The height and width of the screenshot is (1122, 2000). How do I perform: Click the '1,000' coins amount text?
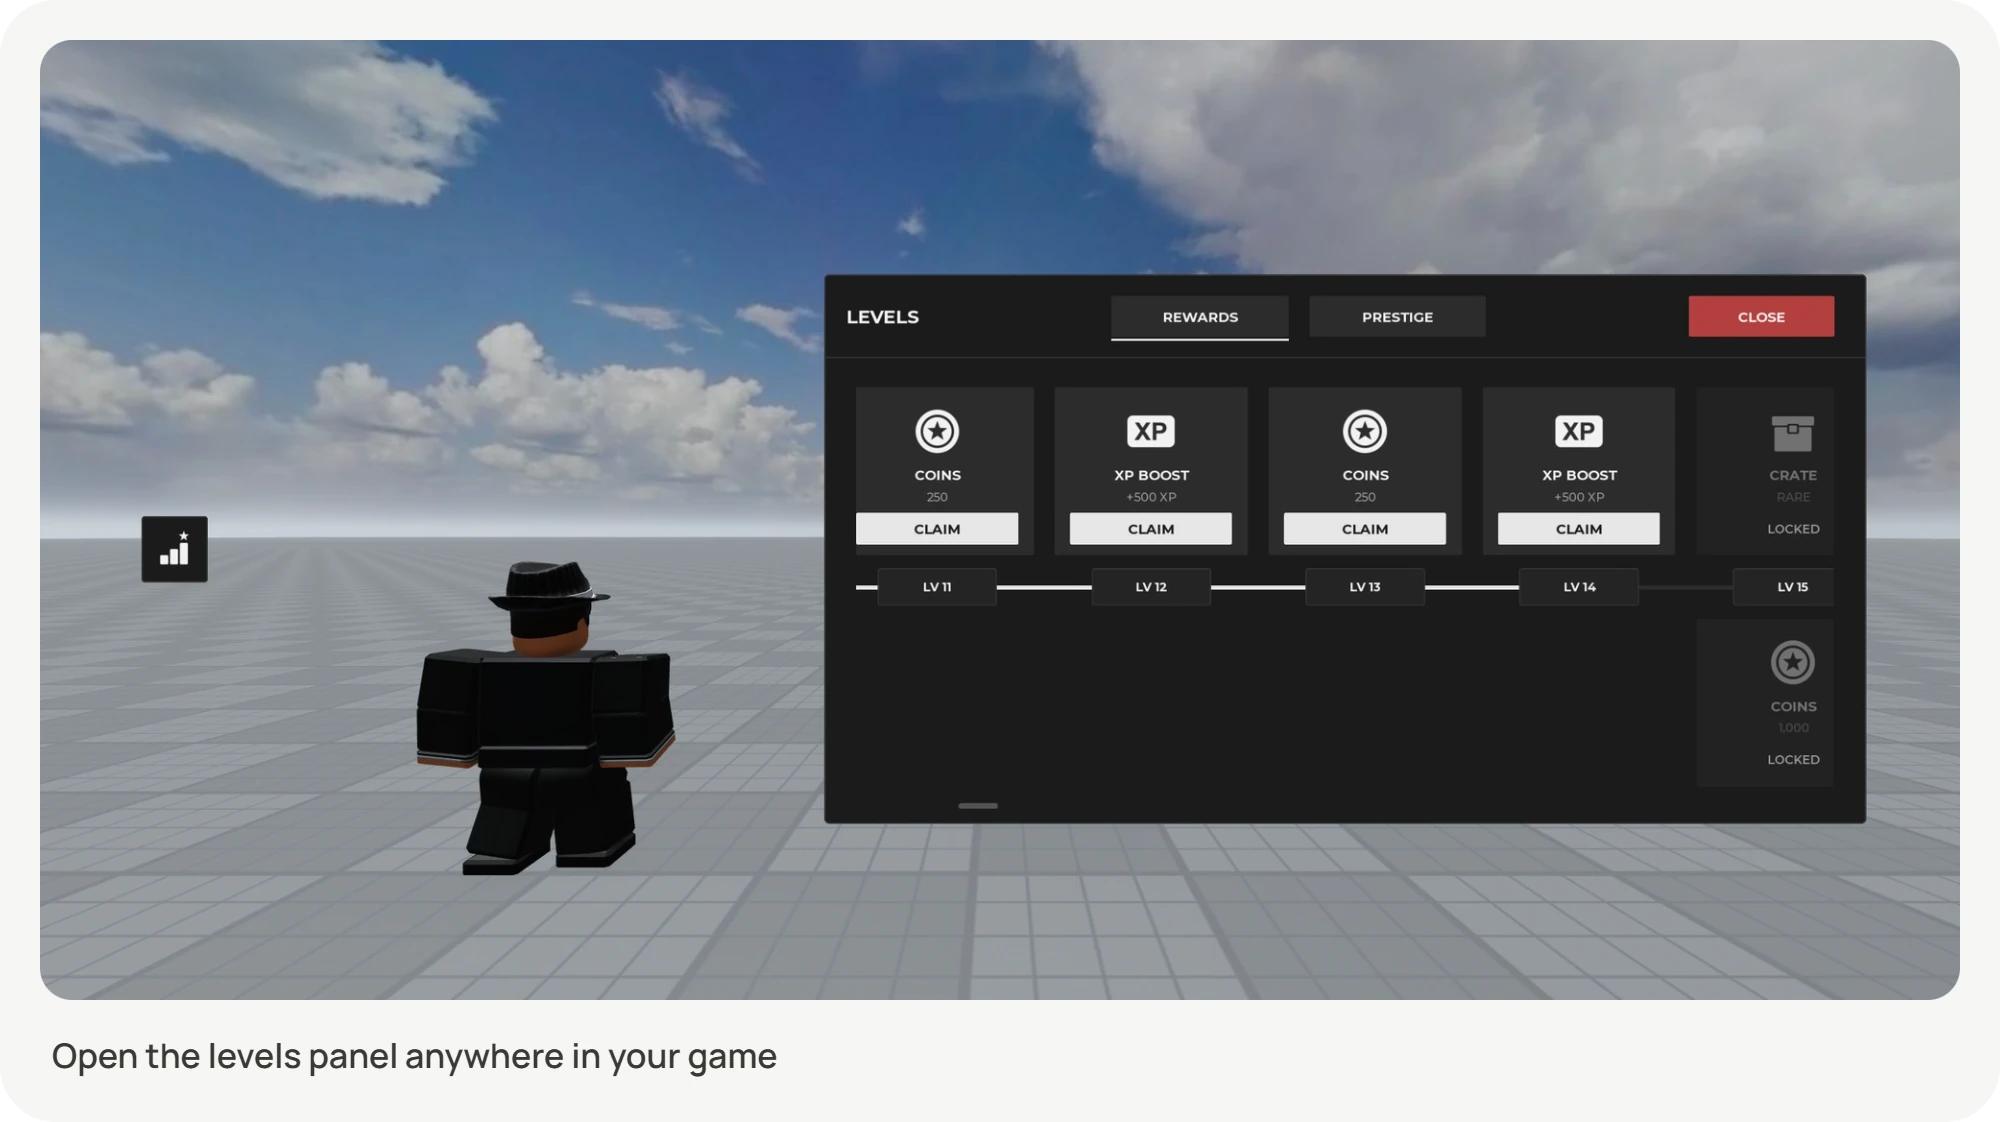point(1793,728)
